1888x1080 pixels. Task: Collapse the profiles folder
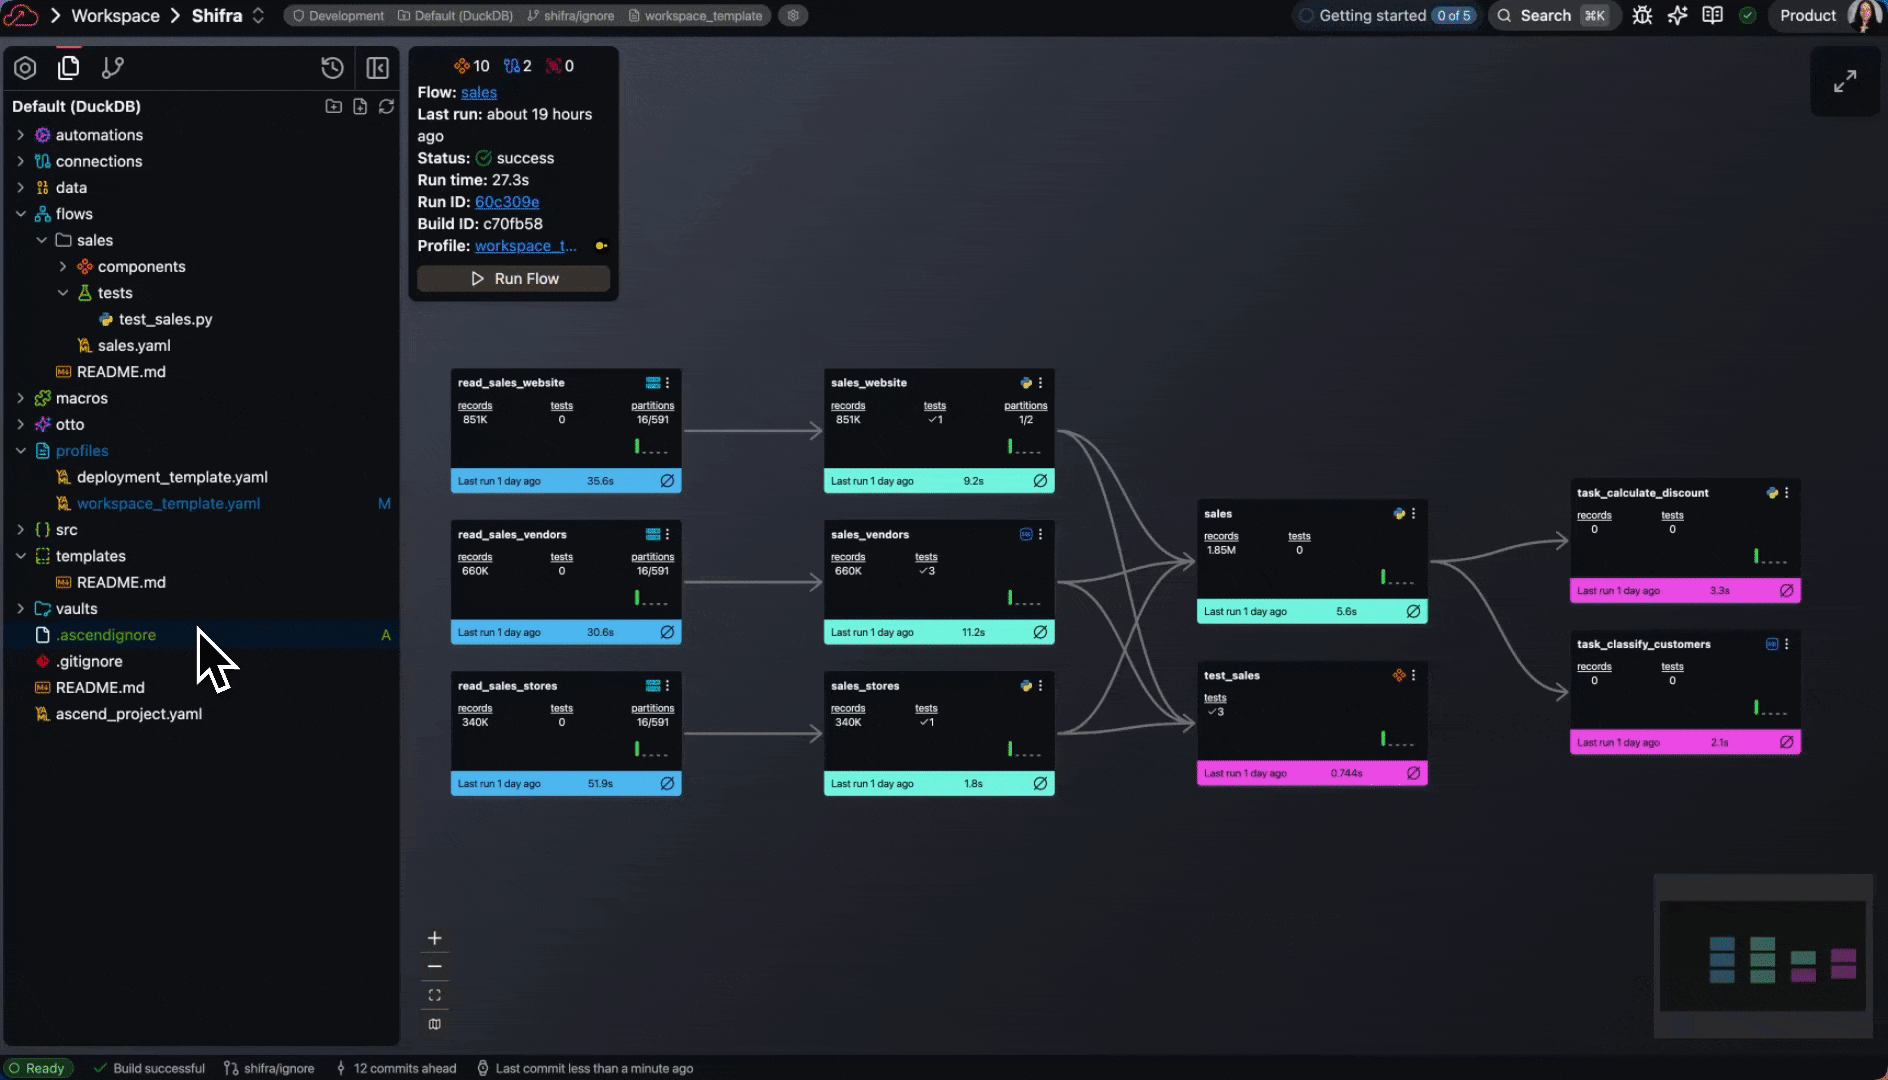pyautogui.click(x=21, y=451)
